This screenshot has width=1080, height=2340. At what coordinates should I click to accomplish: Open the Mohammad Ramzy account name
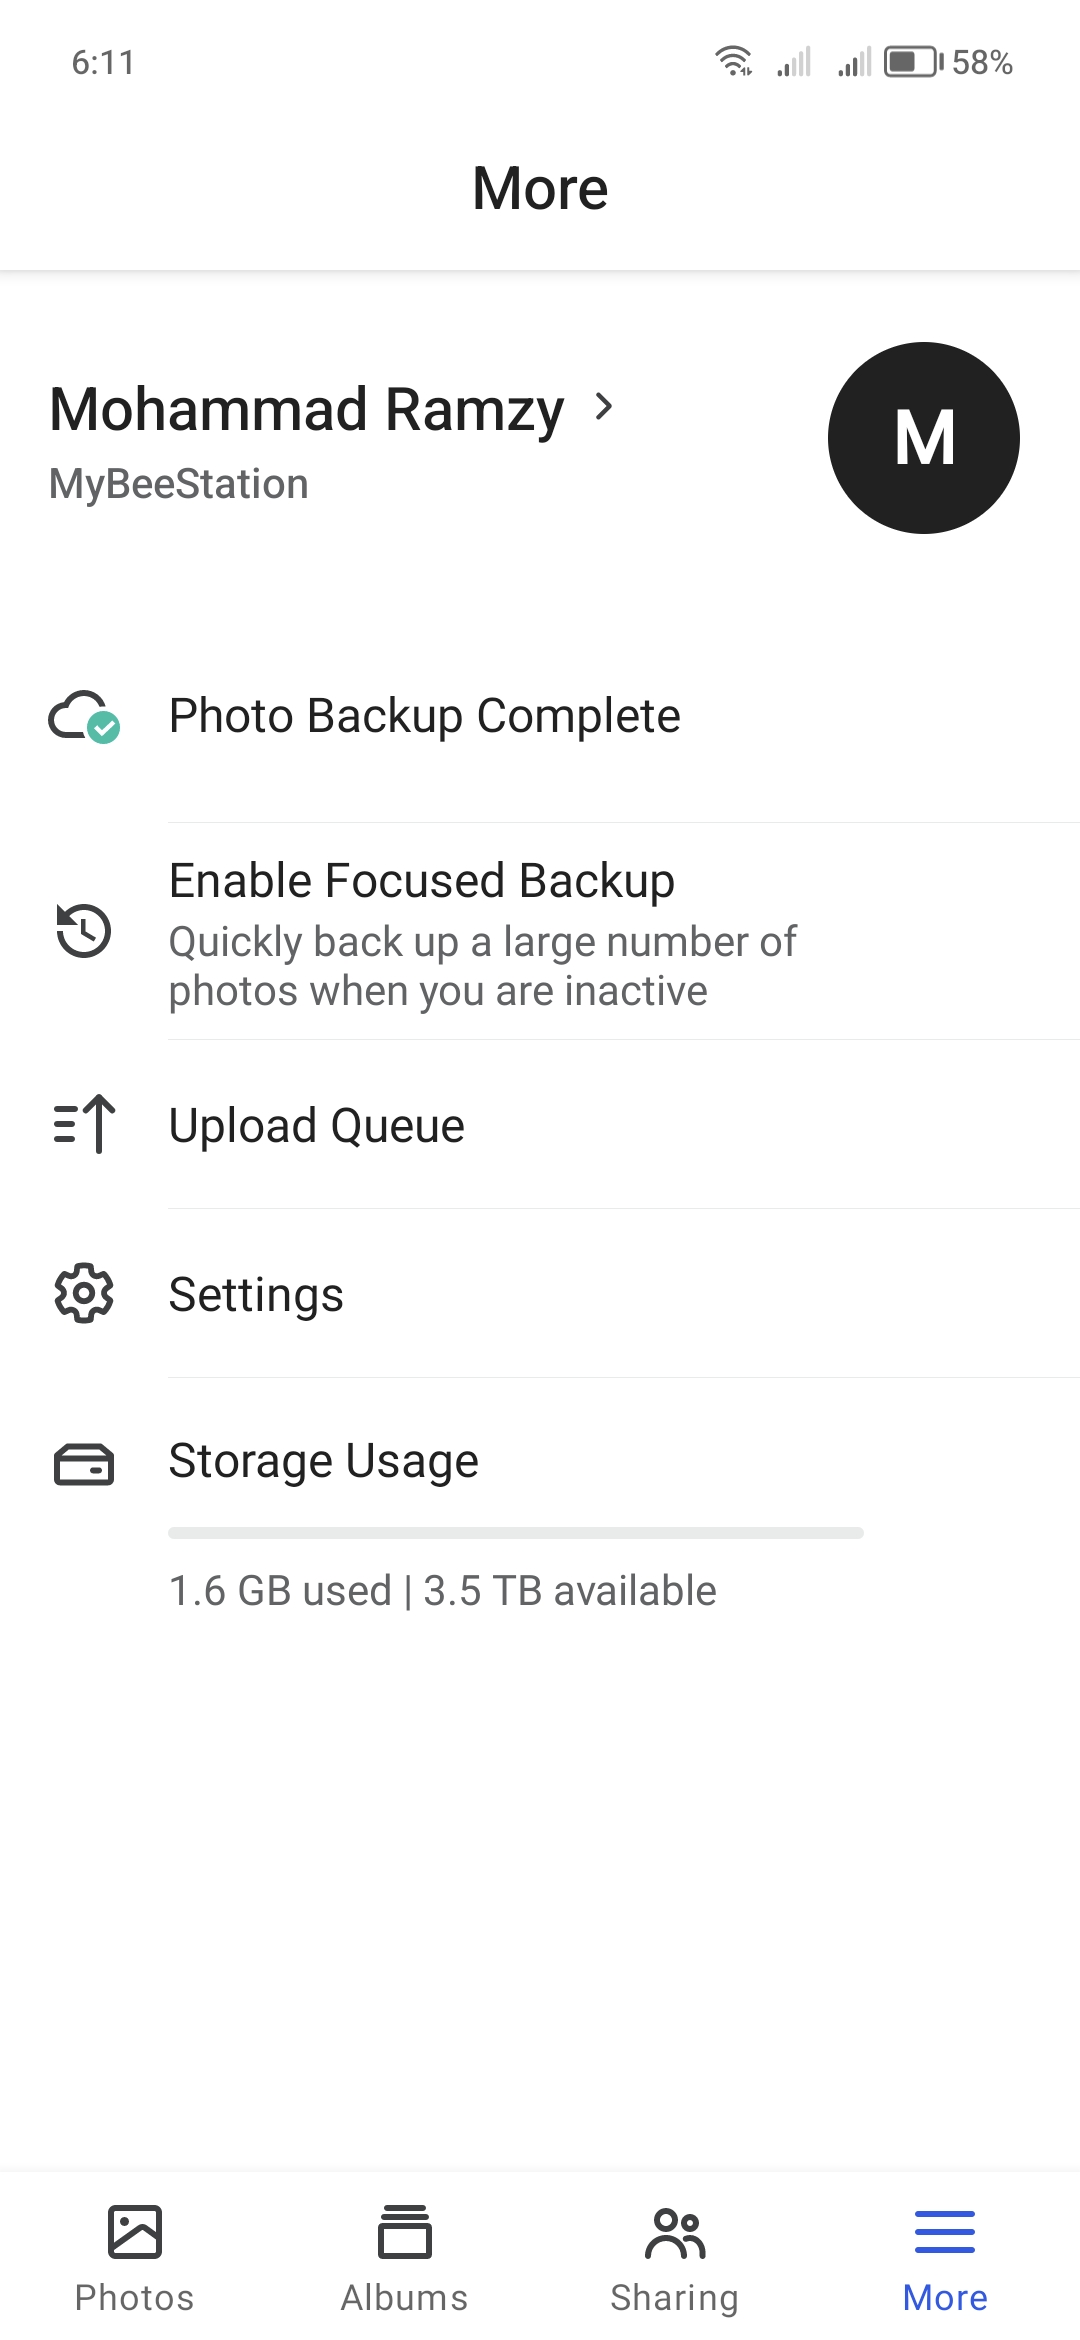[307, 410]
